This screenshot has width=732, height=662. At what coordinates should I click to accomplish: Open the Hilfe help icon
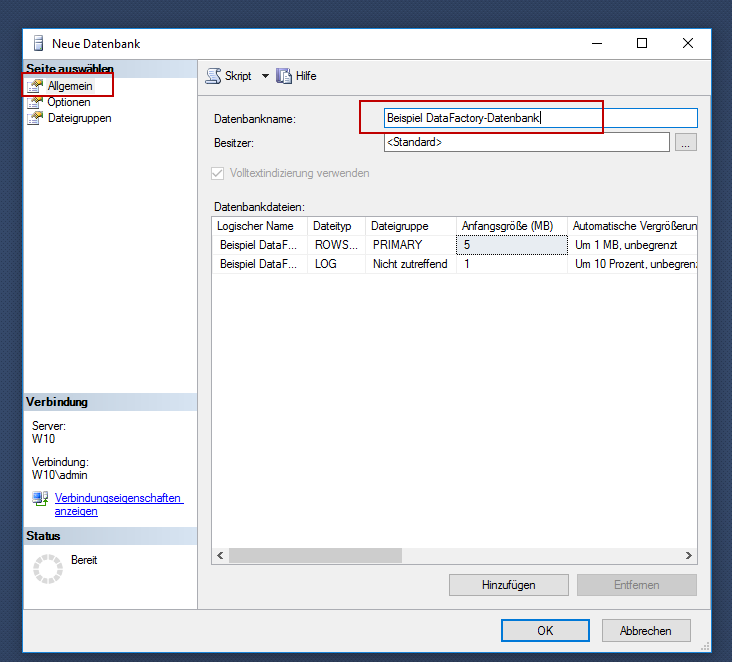[x=284, y=76]
